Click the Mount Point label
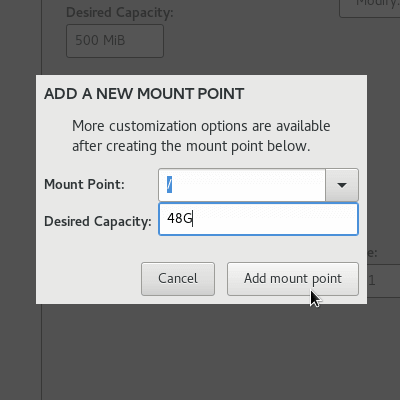This screenshot has width=400, height=400. pyautogui.click(x=84, y=184)
